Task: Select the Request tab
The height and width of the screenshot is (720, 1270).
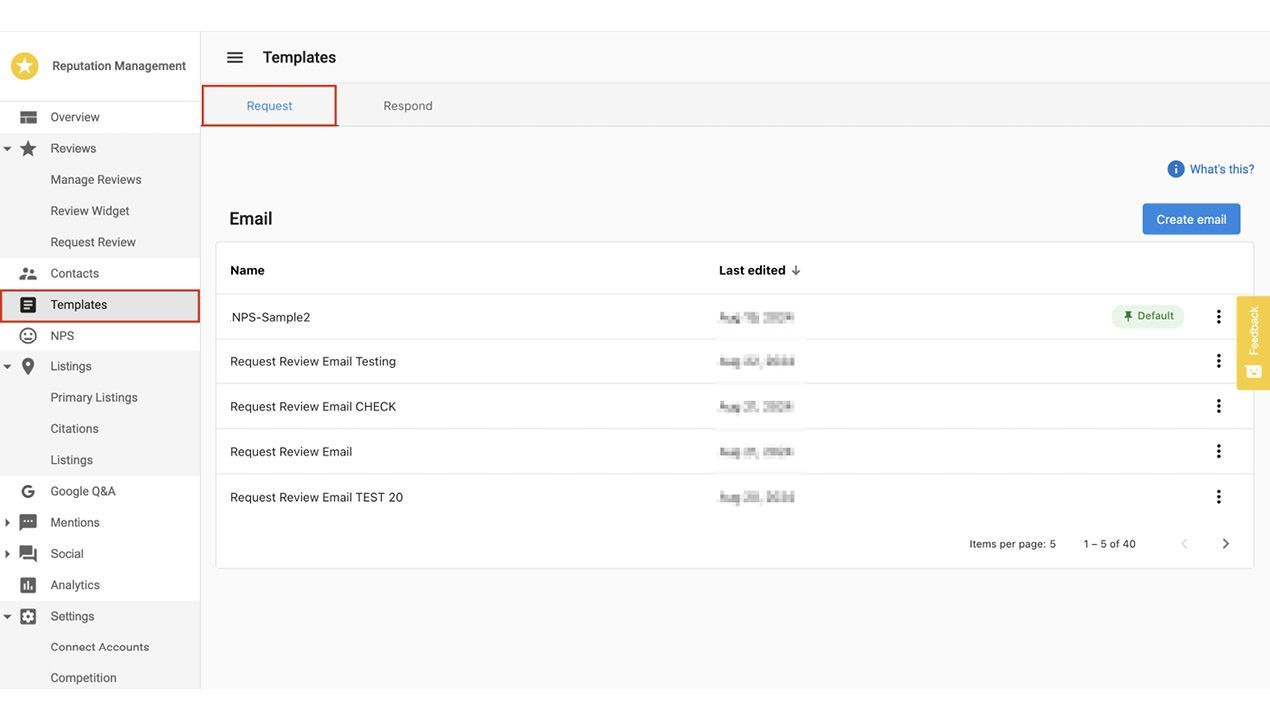Action: click(x=269, y=106)
